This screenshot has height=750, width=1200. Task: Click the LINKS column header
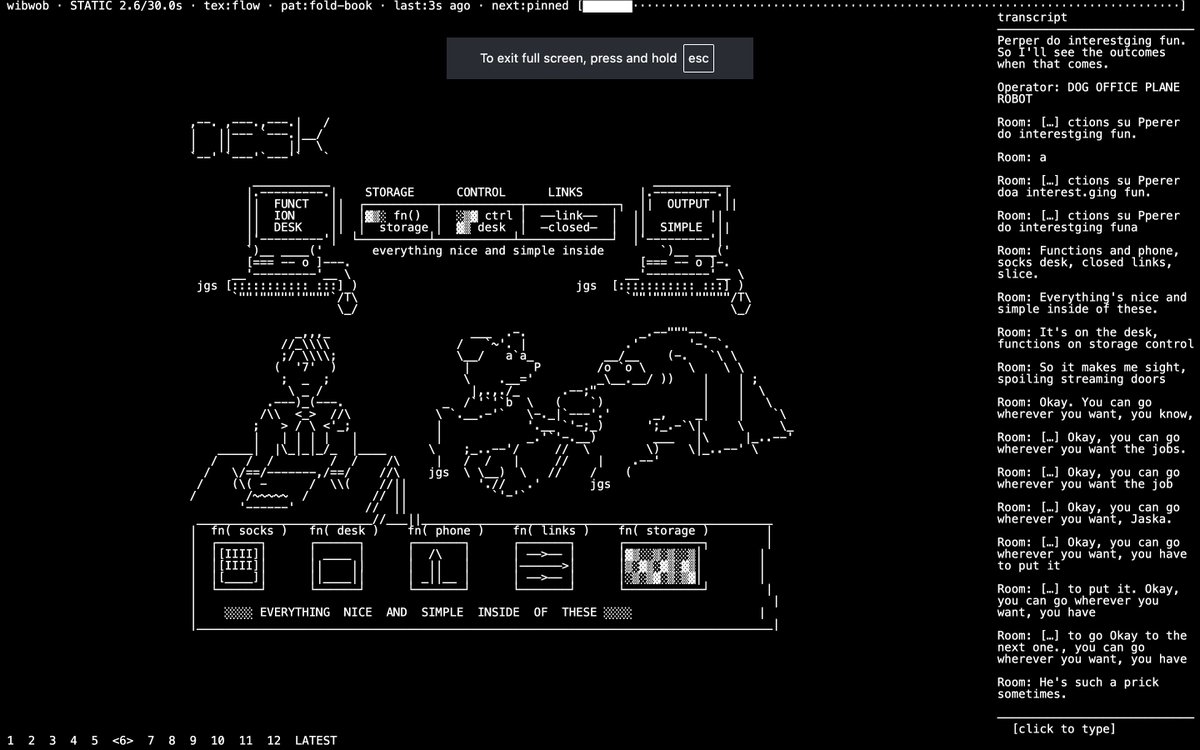(565, 192)
